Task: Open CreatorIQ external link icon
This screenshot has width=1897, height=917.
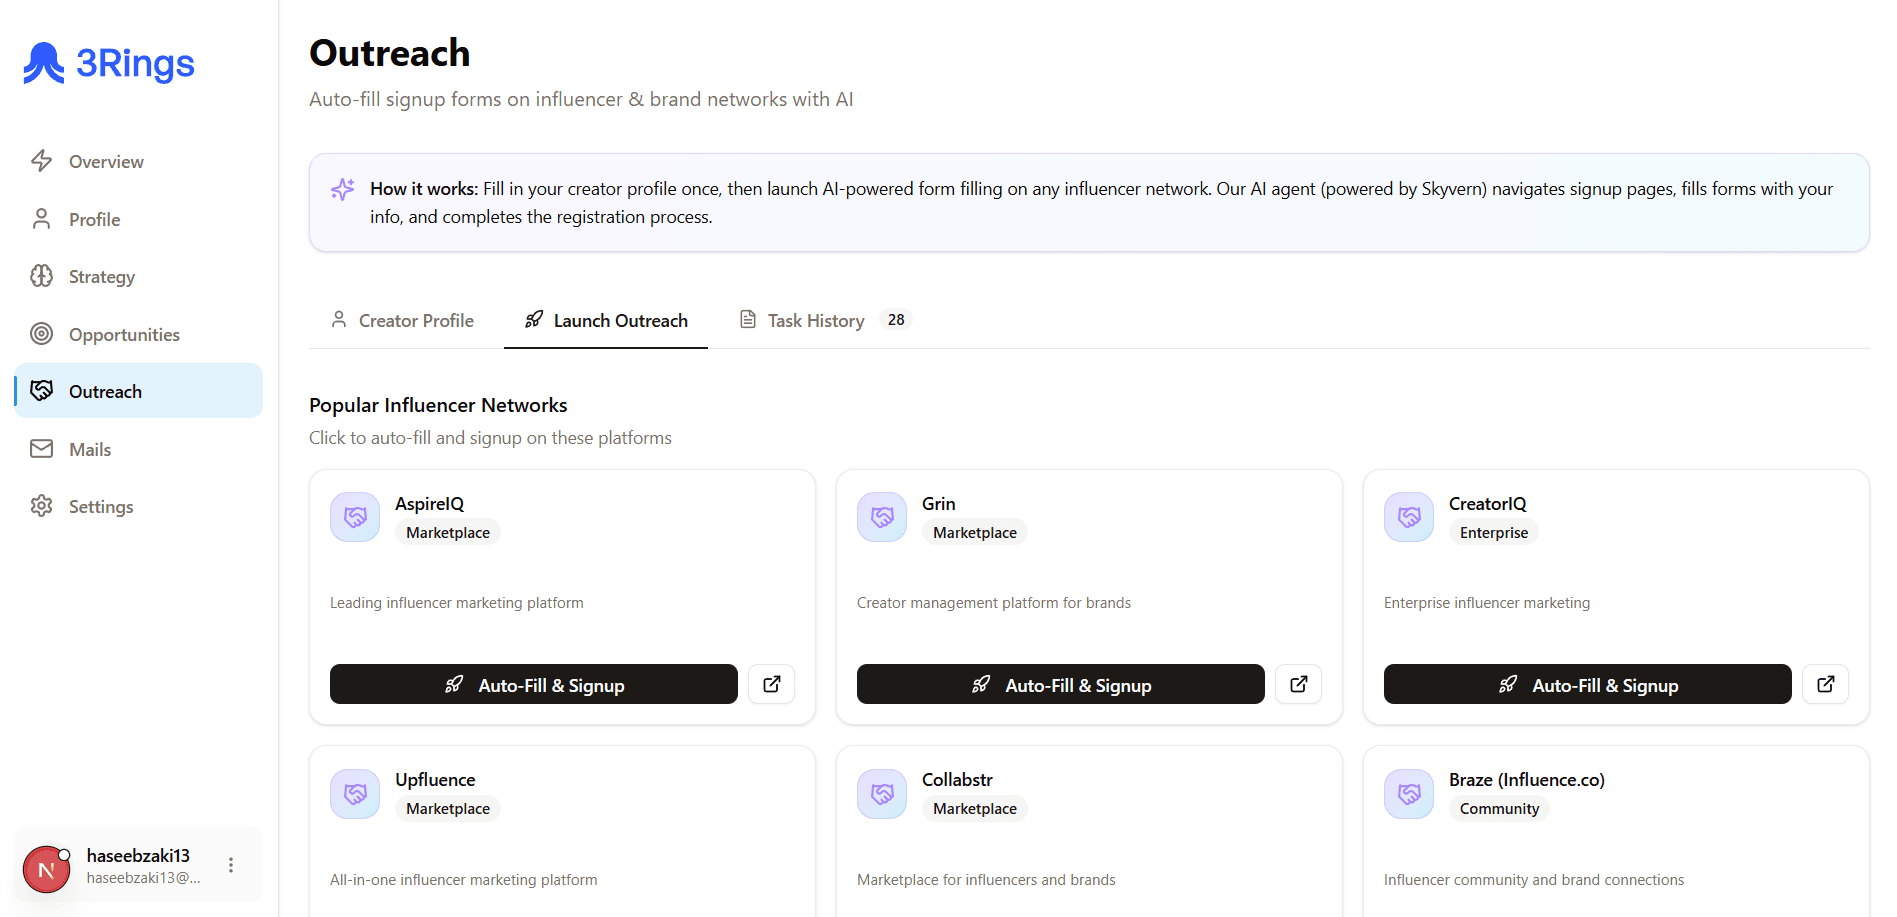Action: 1825,684
